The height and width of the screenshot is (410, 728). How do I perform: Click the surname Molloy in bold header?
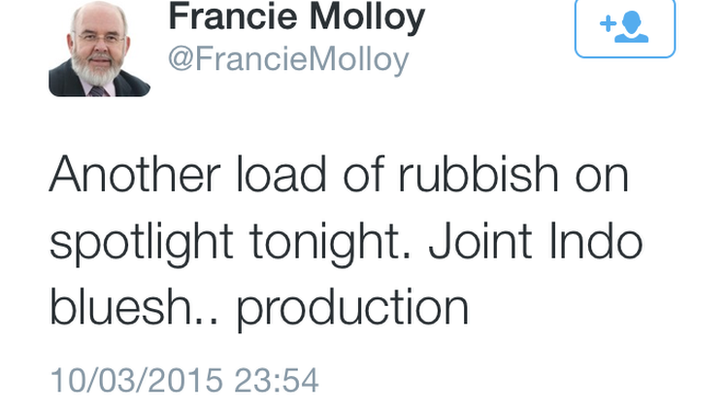pyautogui.click(x=367, y=18)
